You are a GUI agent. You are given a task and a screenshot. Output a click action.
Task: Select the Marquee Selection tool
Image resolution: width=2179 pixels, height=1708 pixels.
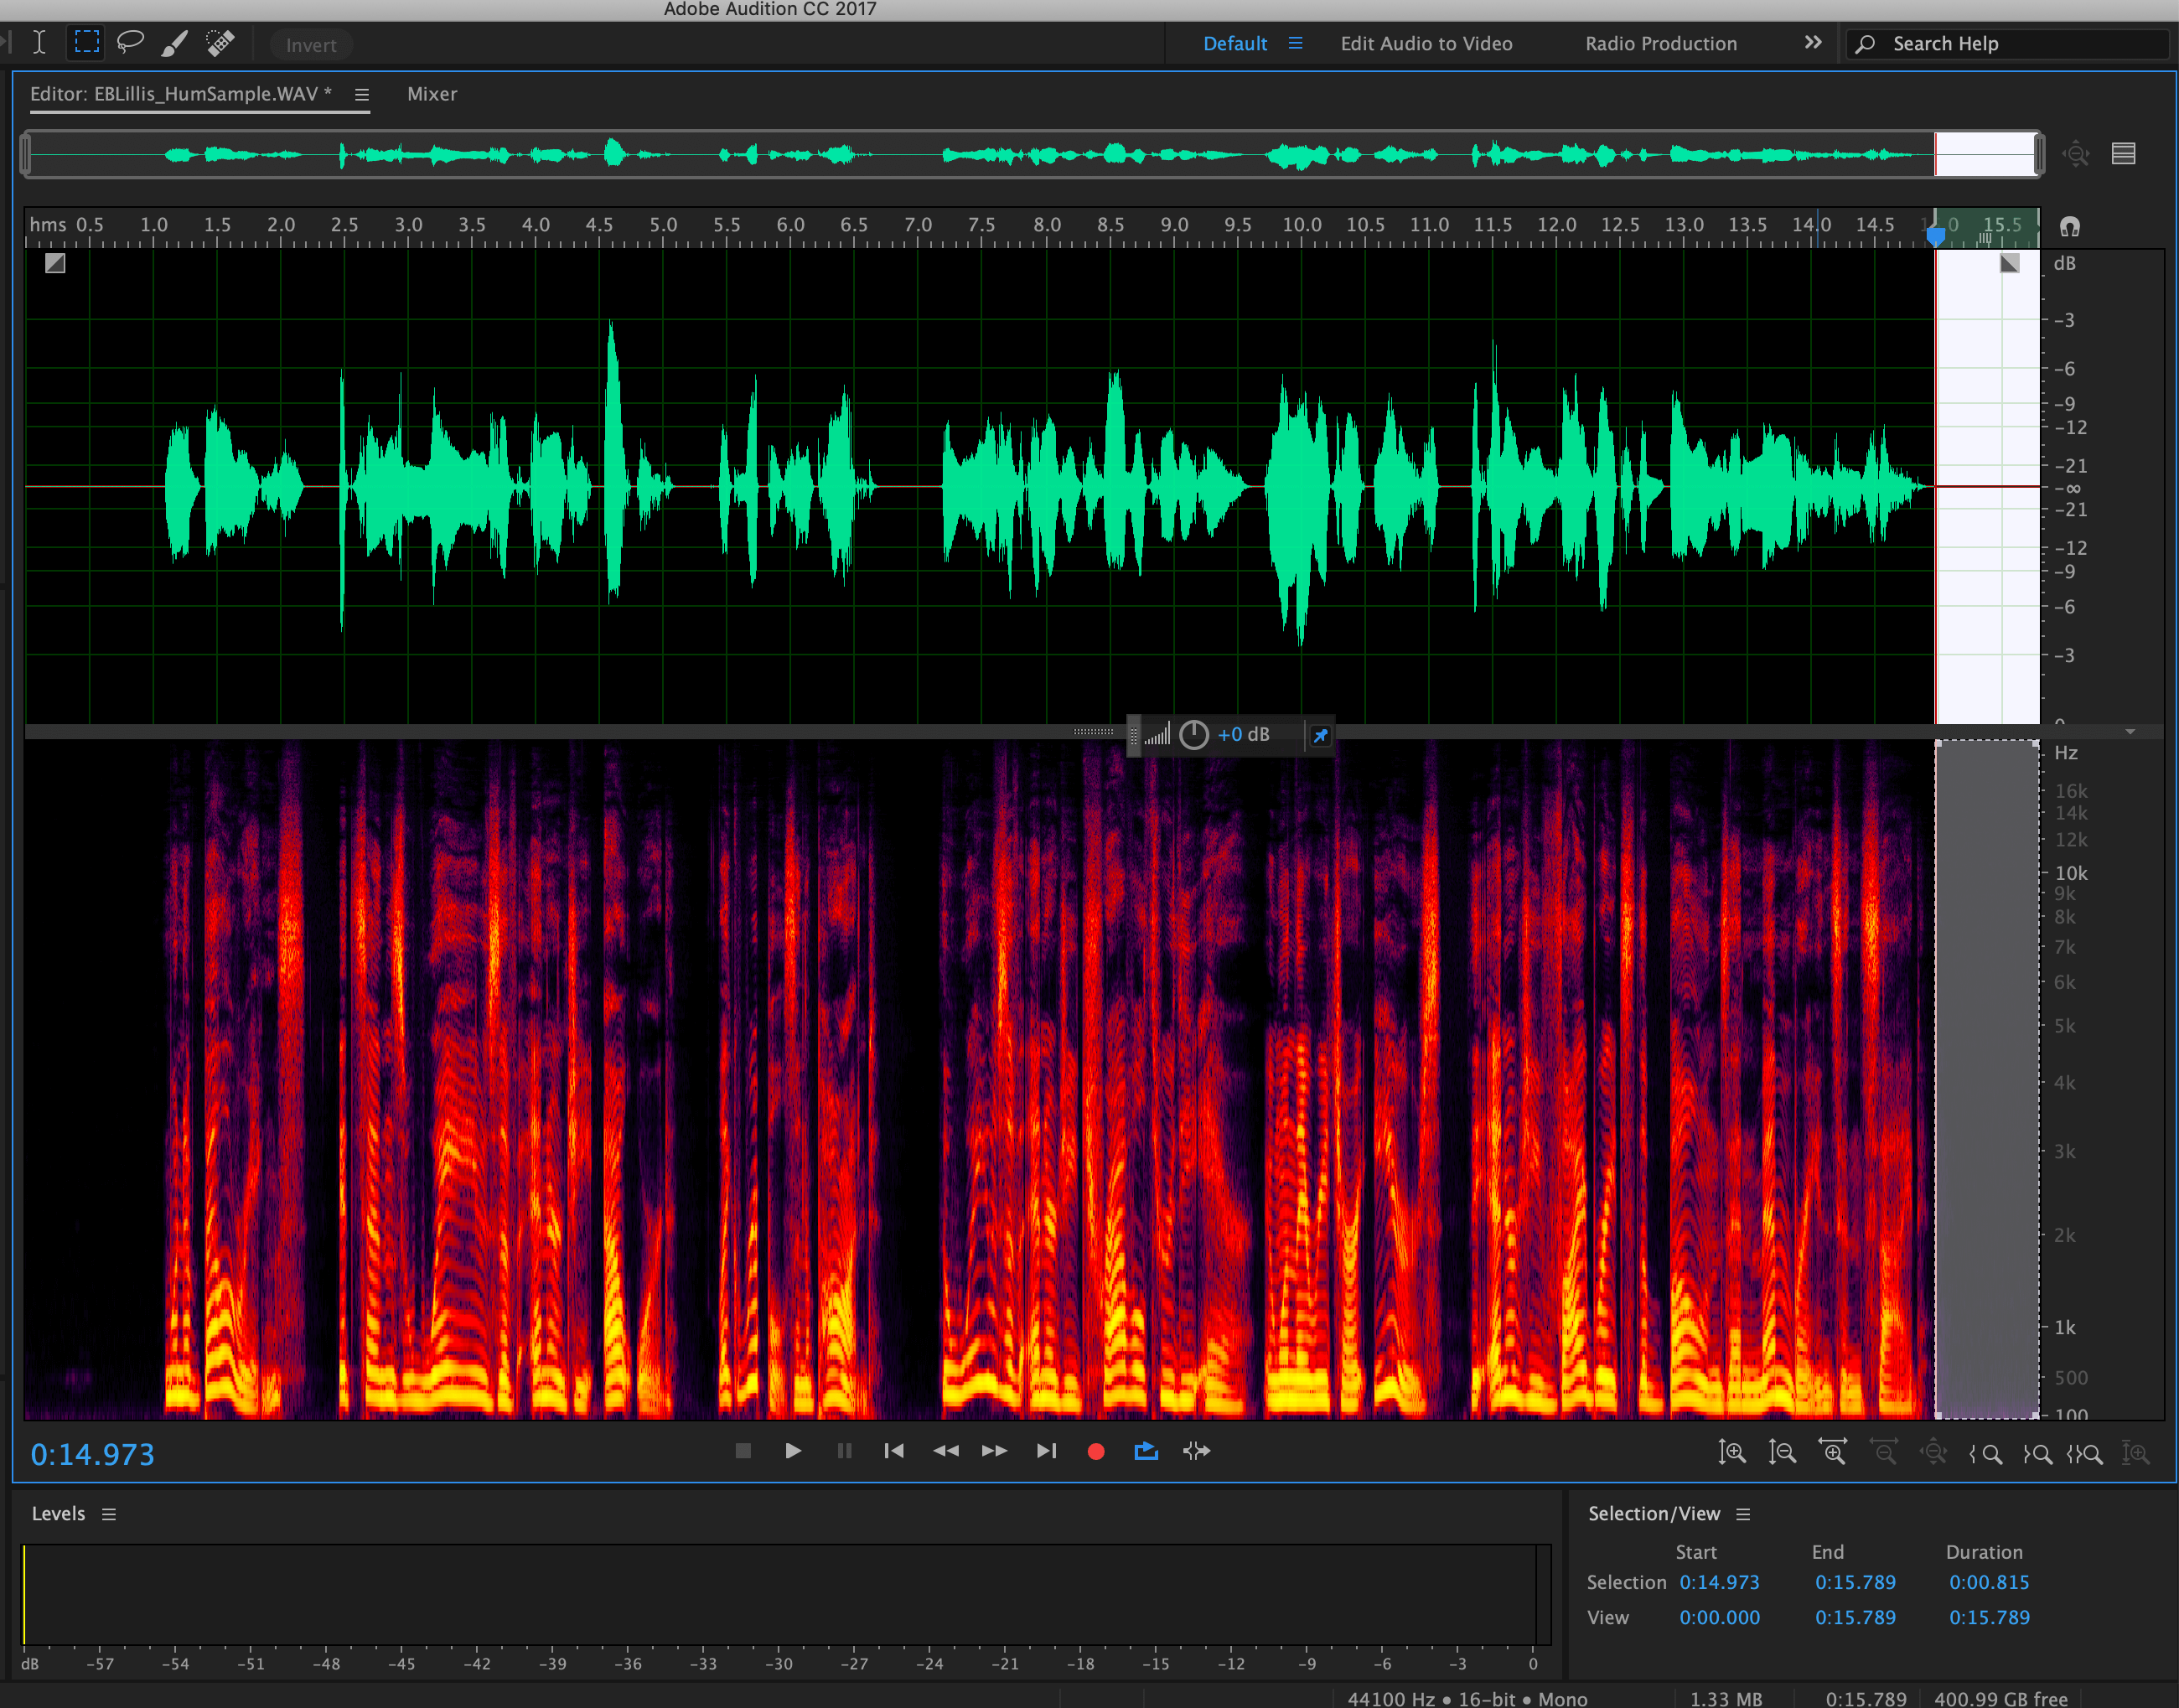coord(87,43)
